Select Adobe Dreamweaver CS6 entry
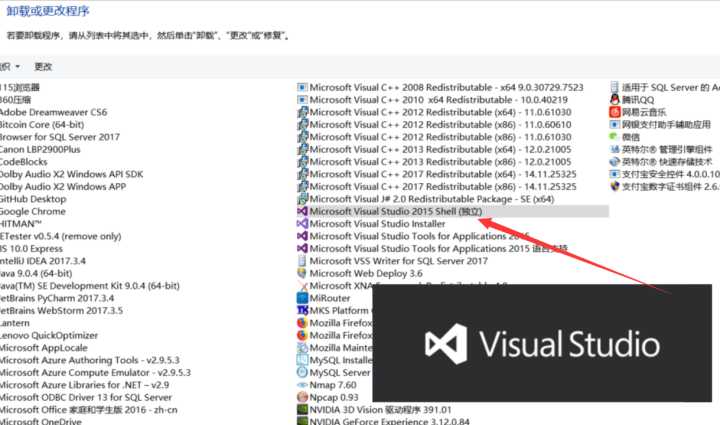Screen dimensions: 720x425 pyautogui.click(x=53, y=112)
